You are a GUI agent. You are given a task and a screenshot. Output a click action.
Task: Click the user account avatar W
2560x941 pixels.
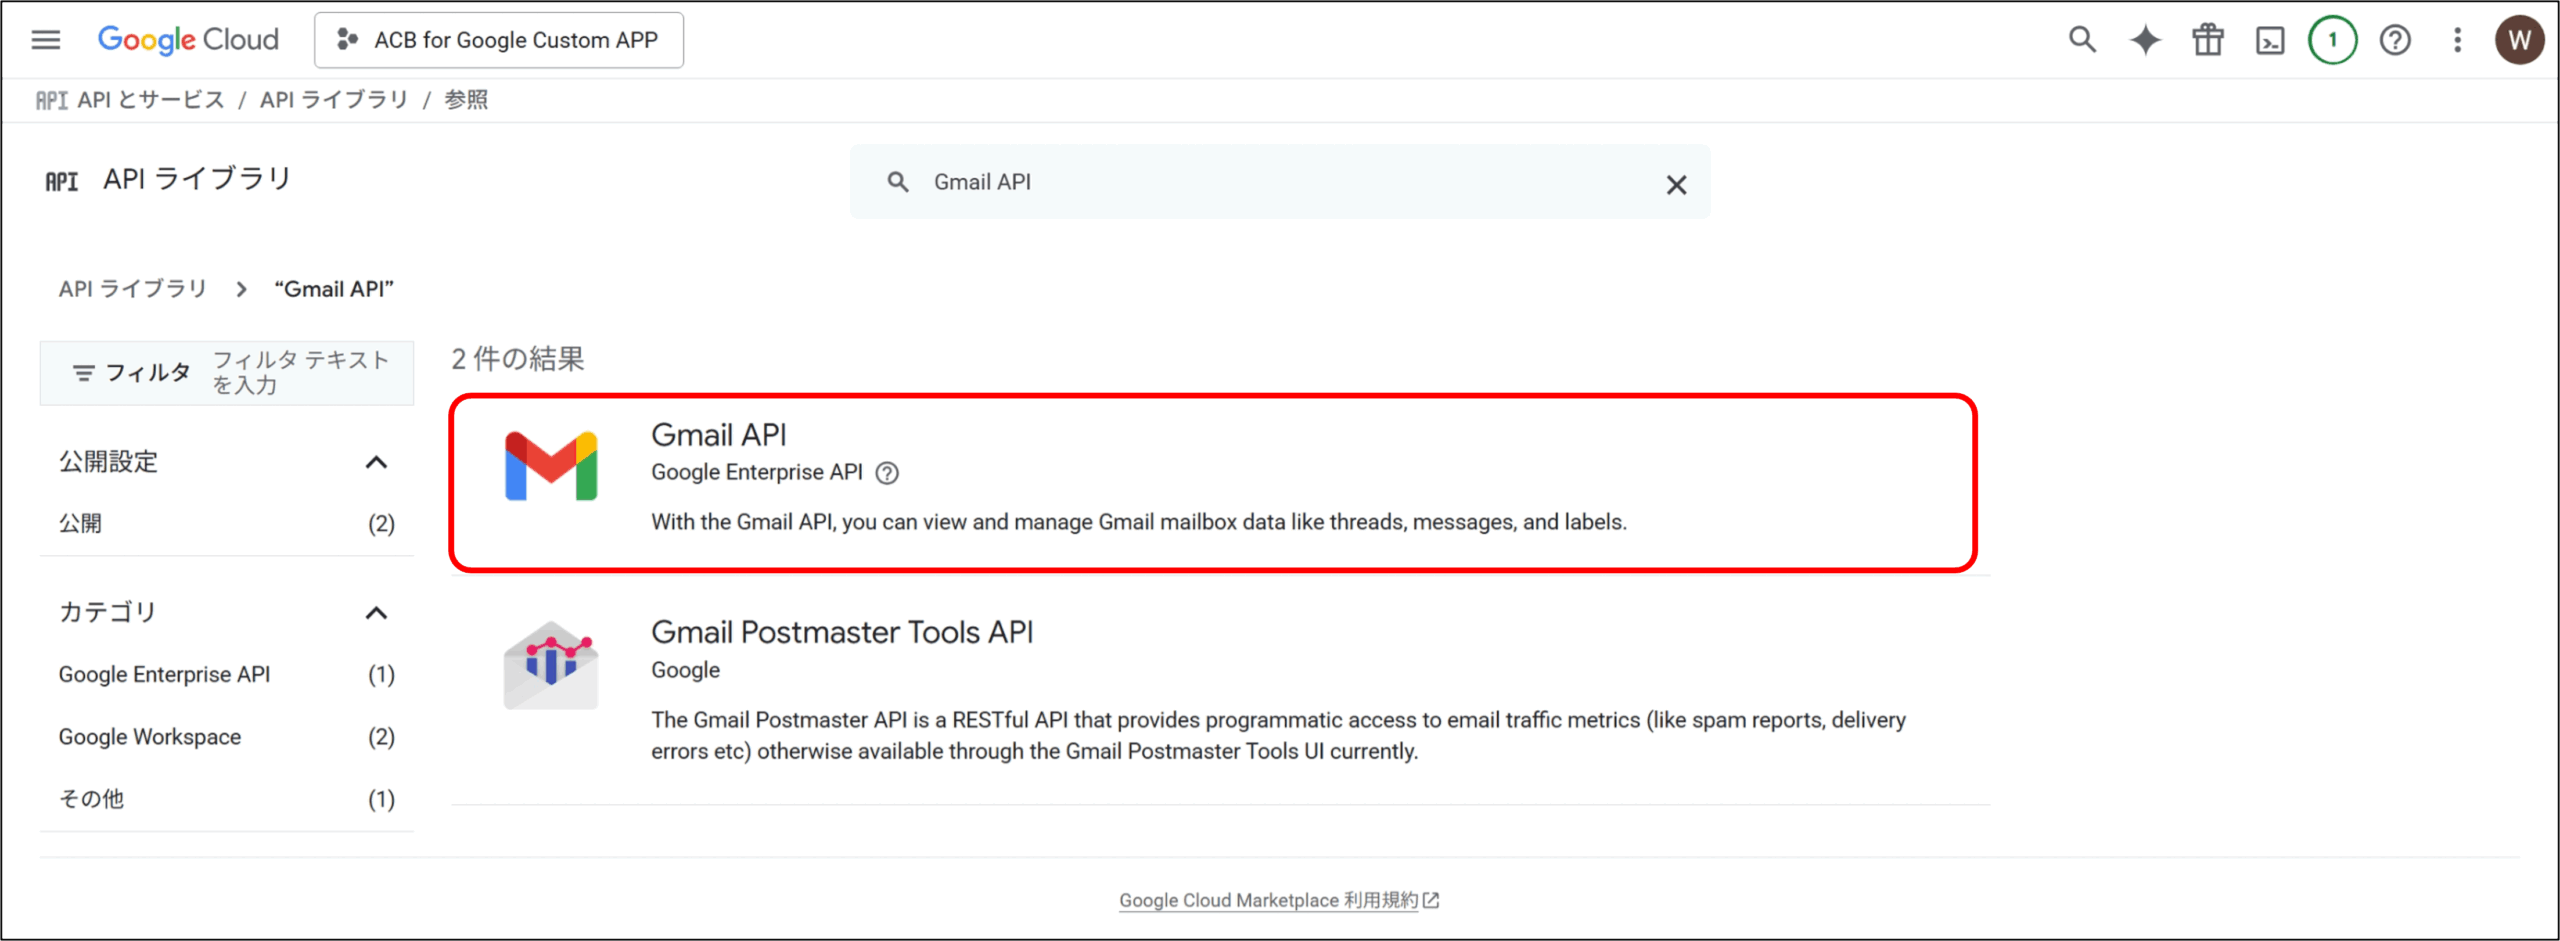pos(2519,40)
